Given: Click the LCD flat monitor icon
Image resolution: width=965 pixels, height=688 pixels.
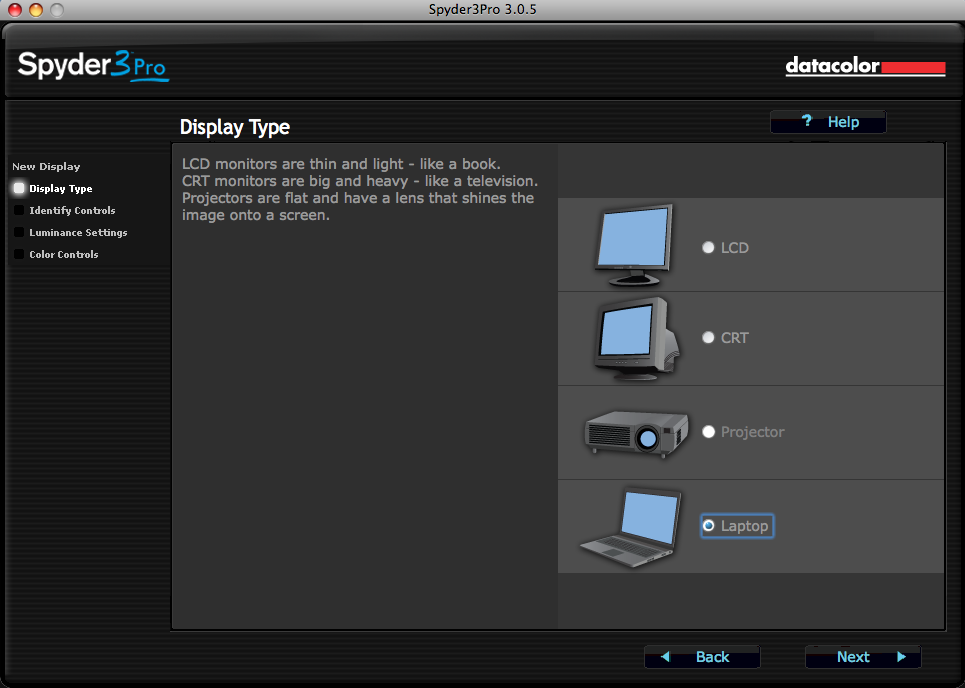Looking at the screenshot, I should click(633, 245).
